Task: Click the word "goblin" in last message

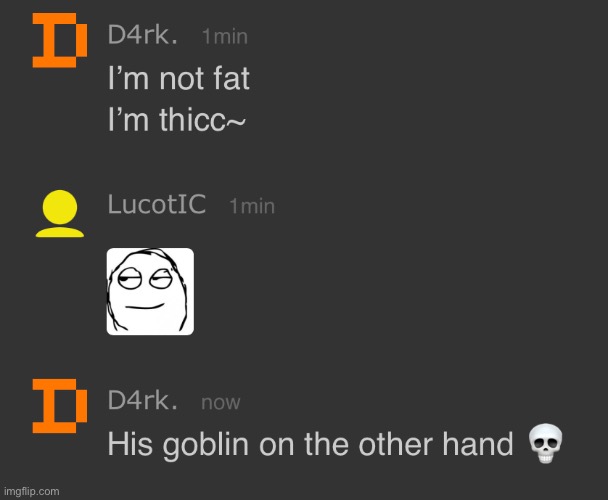Action: click(x=206, y=445)
